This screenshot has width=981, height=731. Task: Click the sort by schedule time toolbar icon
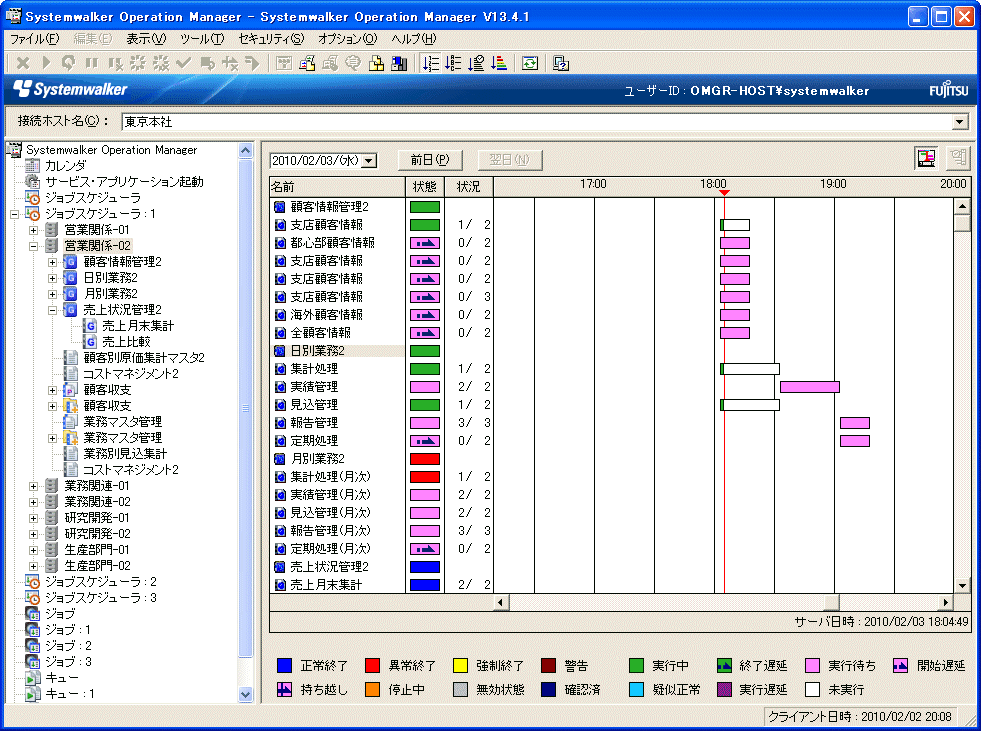[475, 63]
